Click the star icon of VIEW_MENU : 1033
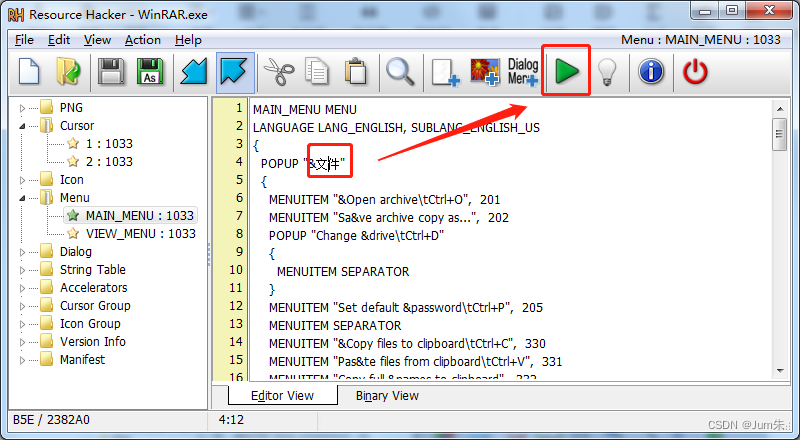 [x=73, y=233]
